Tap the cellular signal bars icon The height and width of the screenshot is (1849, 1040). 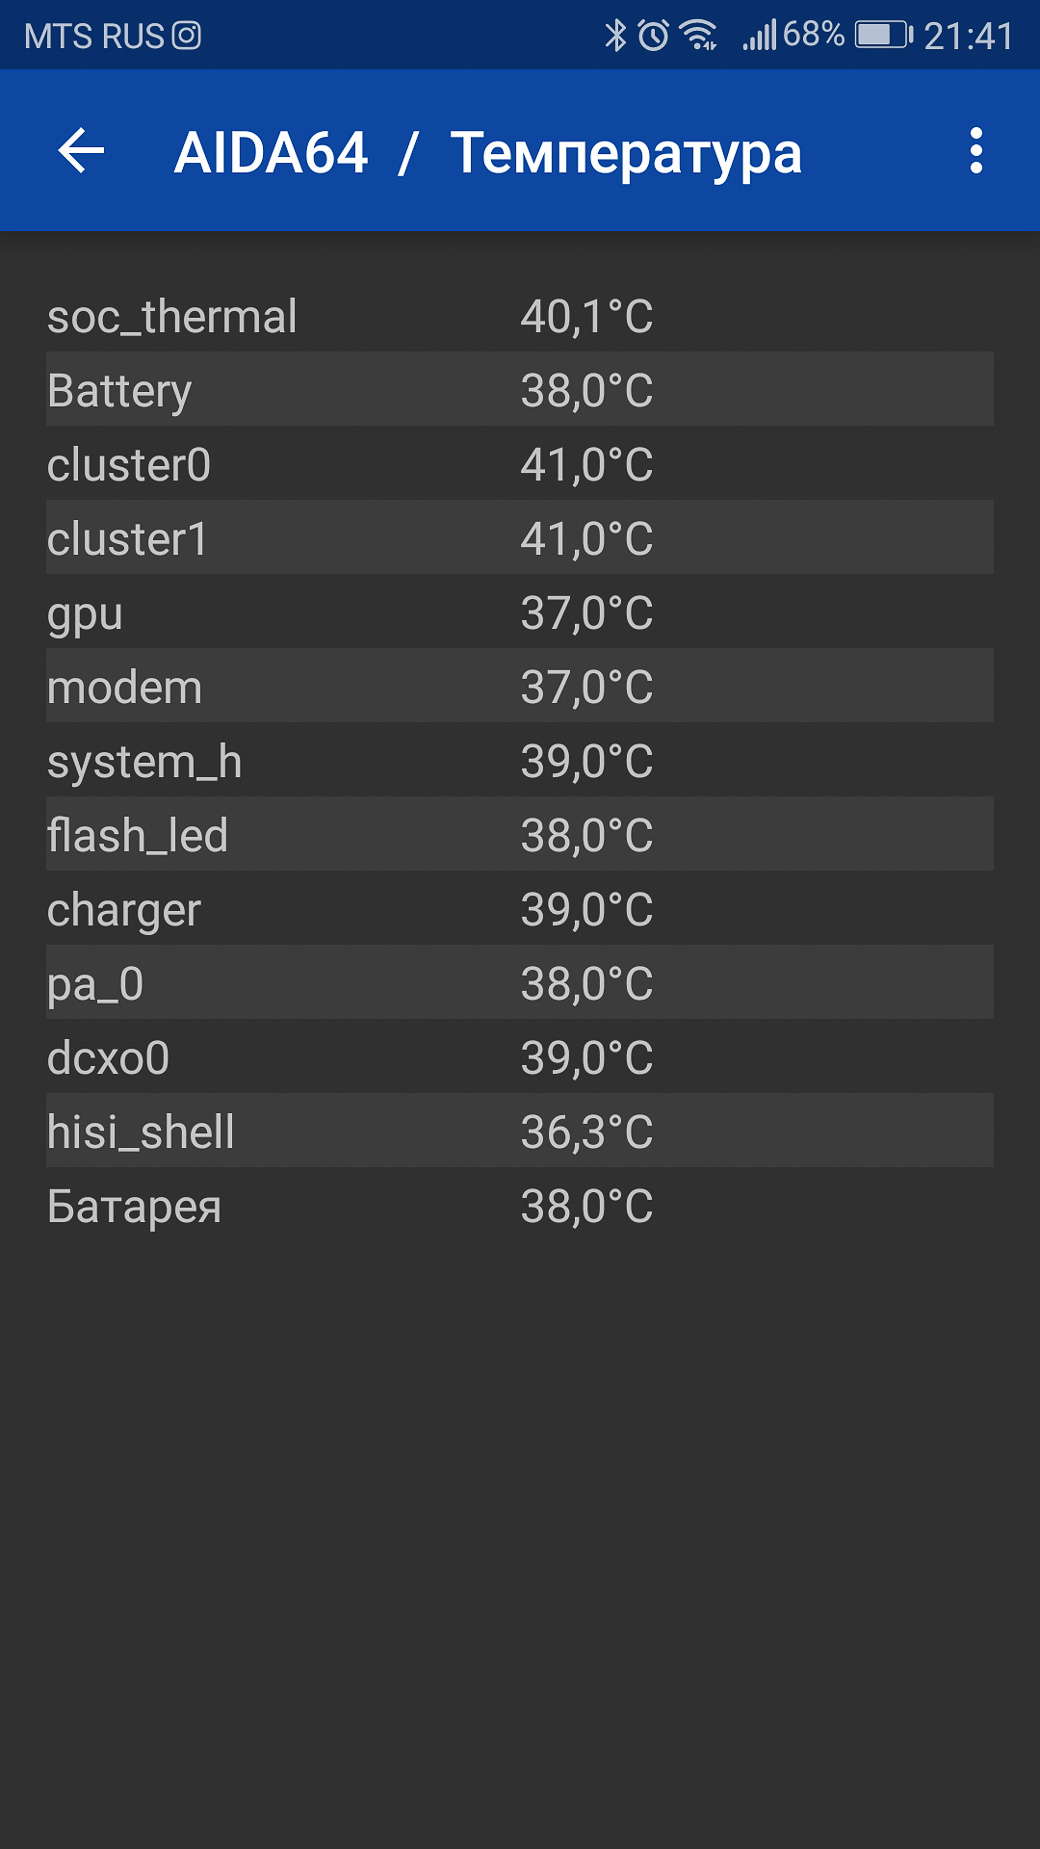759,36
